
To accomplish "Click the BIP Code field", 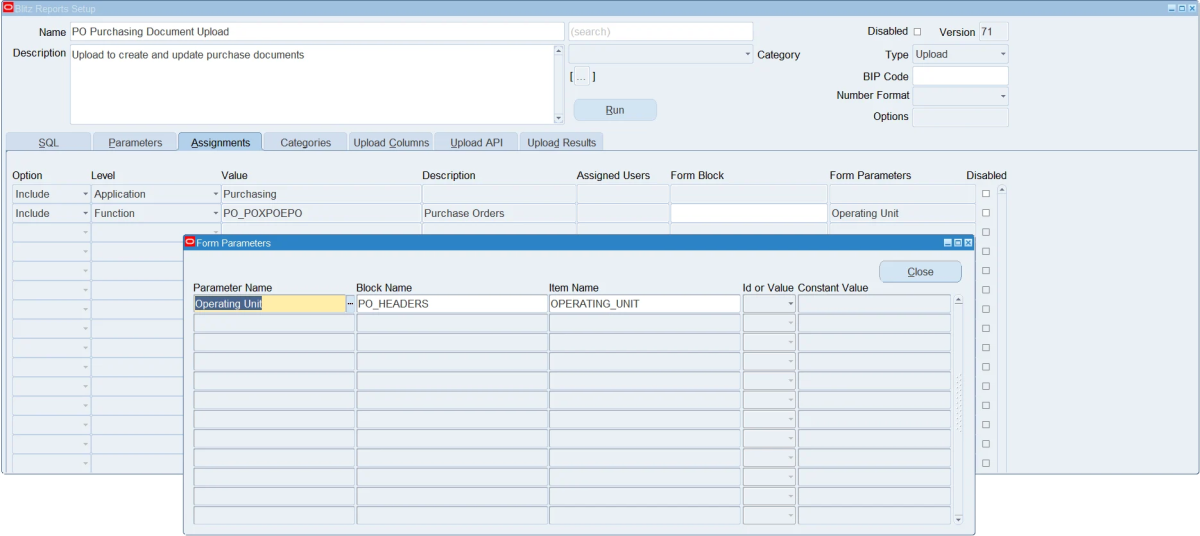I will tap(960, 76).
